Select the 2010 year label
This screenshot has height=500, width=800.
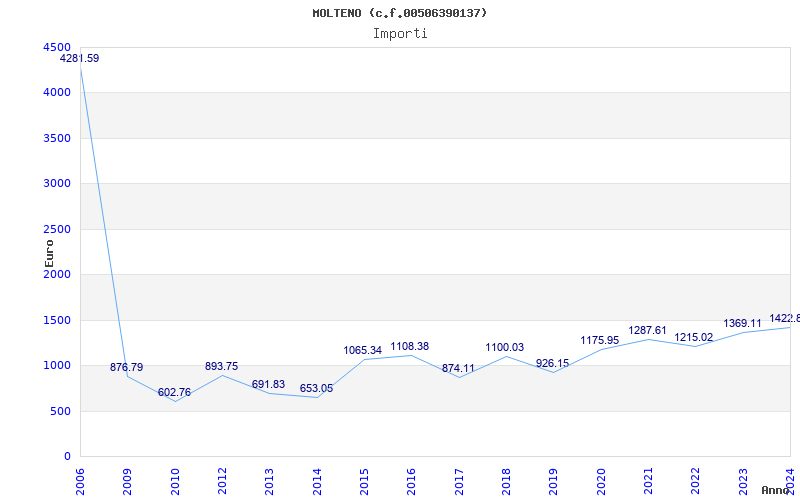tap(175, 481)
